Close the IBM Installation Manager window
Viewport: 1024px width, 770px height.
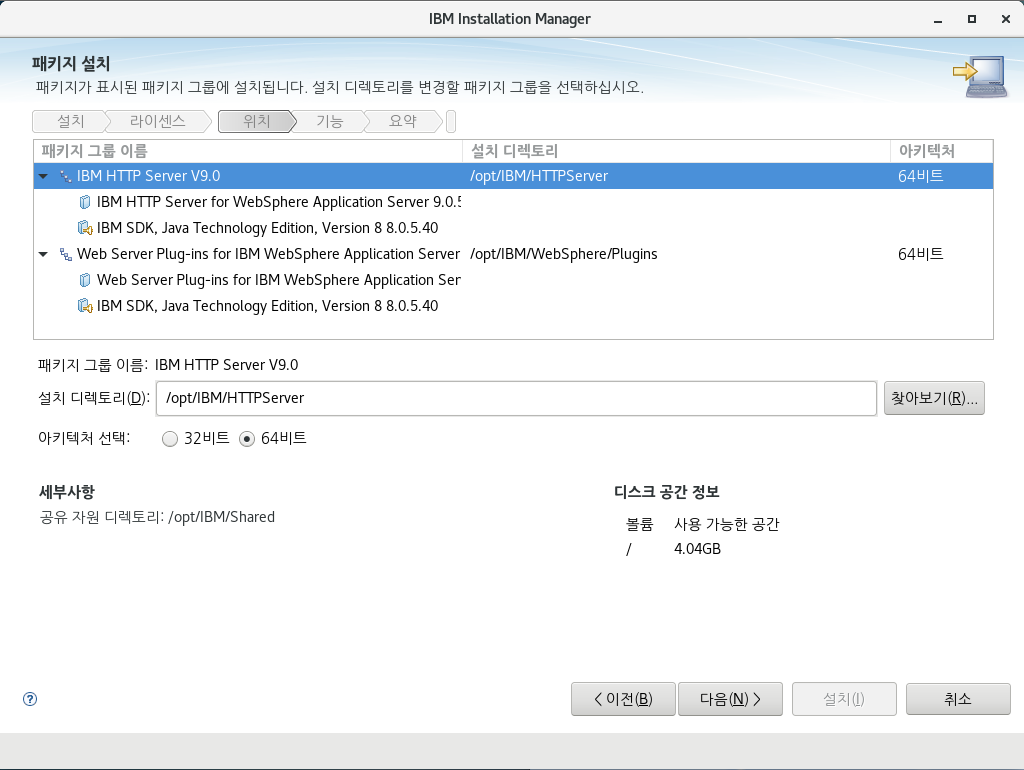tap(1006, 20)
